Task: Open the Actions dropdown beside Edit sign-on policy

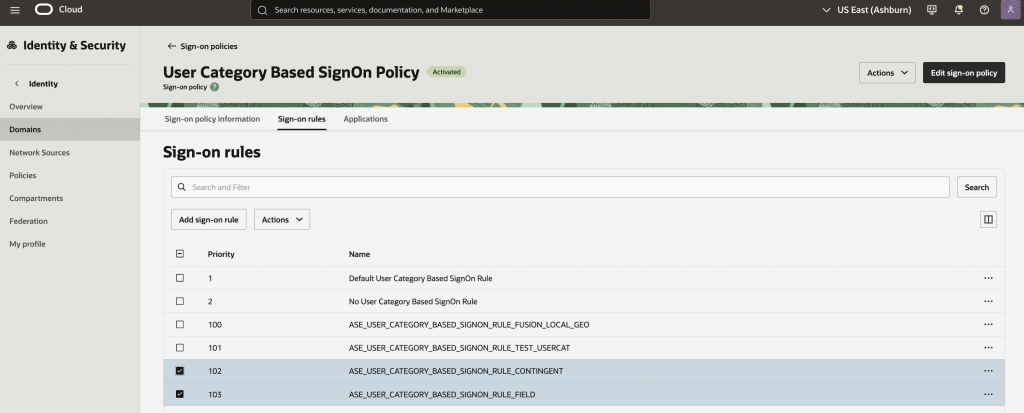Action: pyautogui.click(x=887, y=73)
